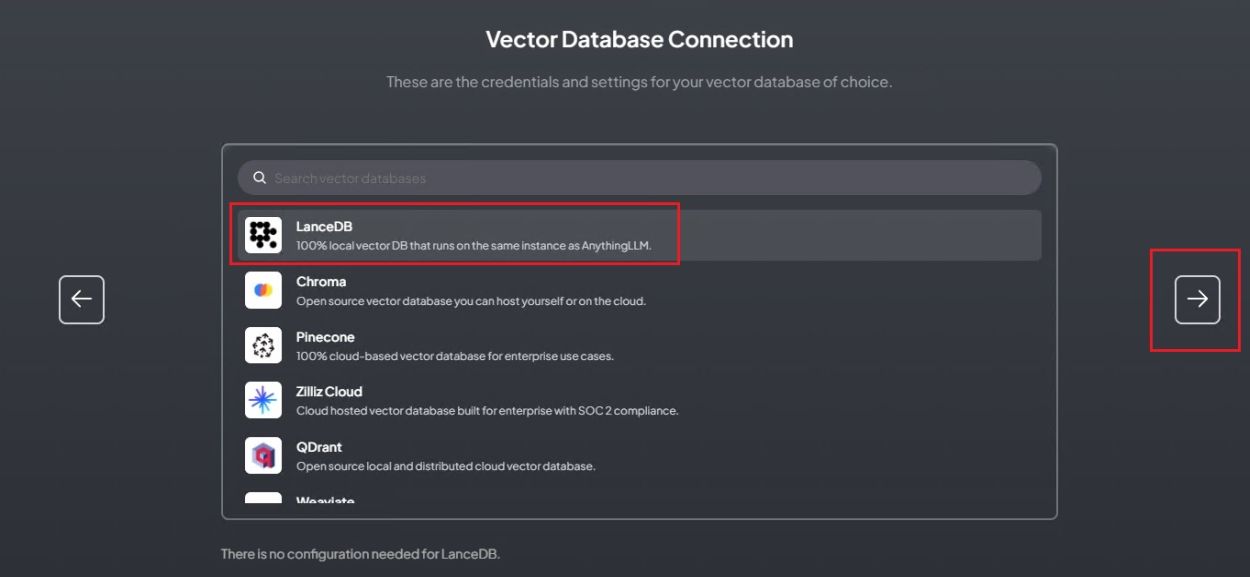Choose Chroma as the vector database
The width and height of the screenshot is (1250, 577).
321,282
